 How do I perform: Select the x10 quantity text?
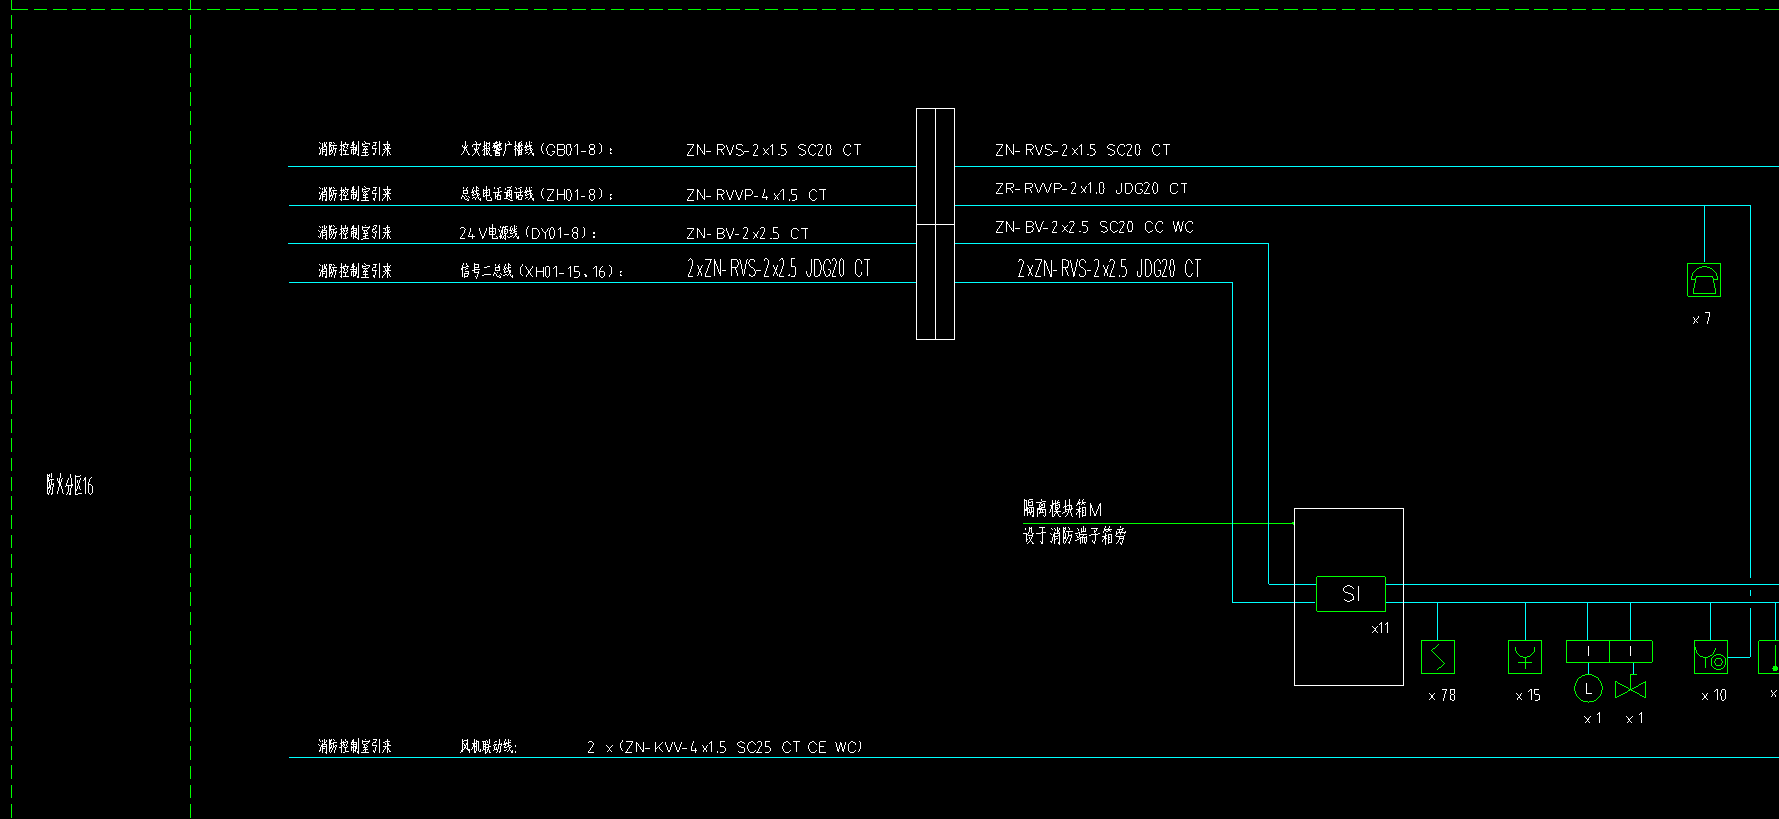click(x=1714, y=695)
